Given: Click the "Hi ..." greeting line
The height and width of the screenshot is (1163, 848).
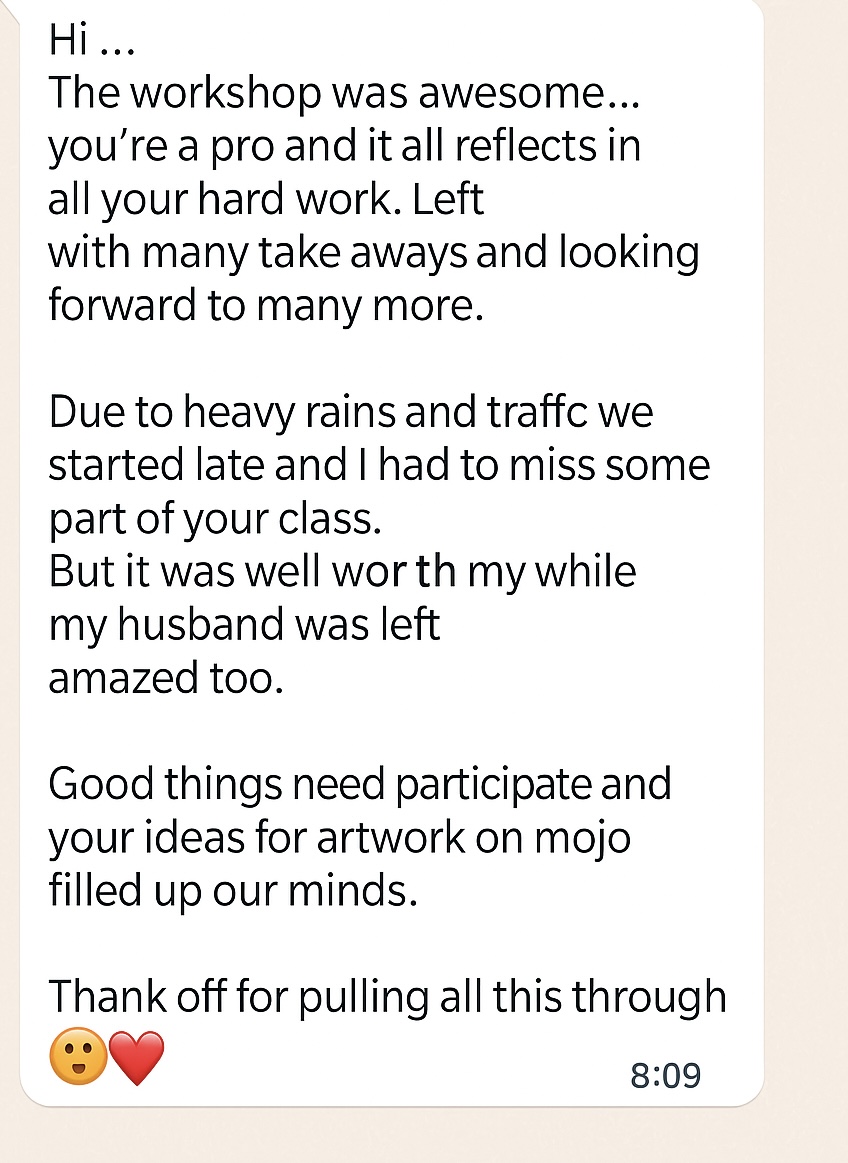Looking at the screenshot, I should [91, 40].
